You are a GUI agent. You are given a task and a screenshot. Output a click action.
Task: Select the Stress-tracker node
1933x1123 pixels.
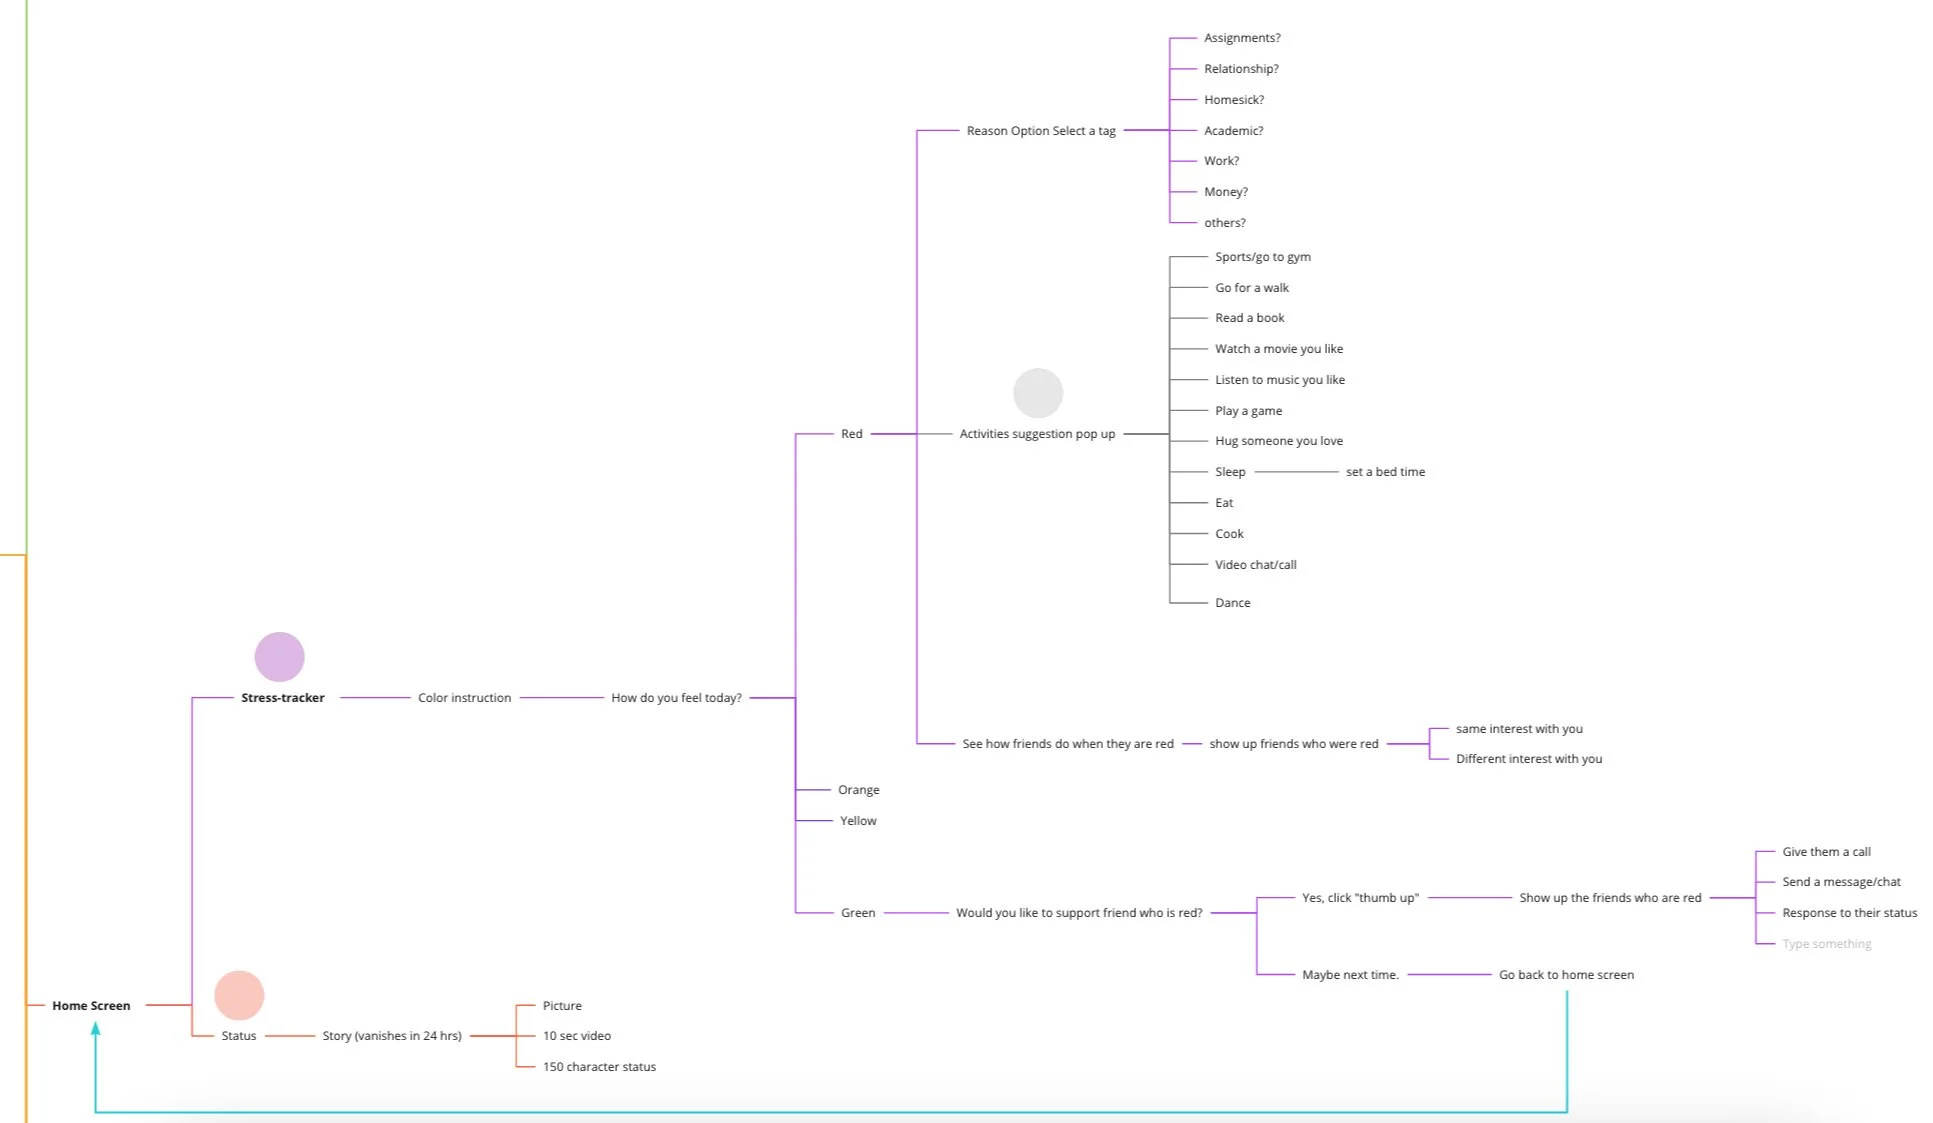(x=282, y=698)
